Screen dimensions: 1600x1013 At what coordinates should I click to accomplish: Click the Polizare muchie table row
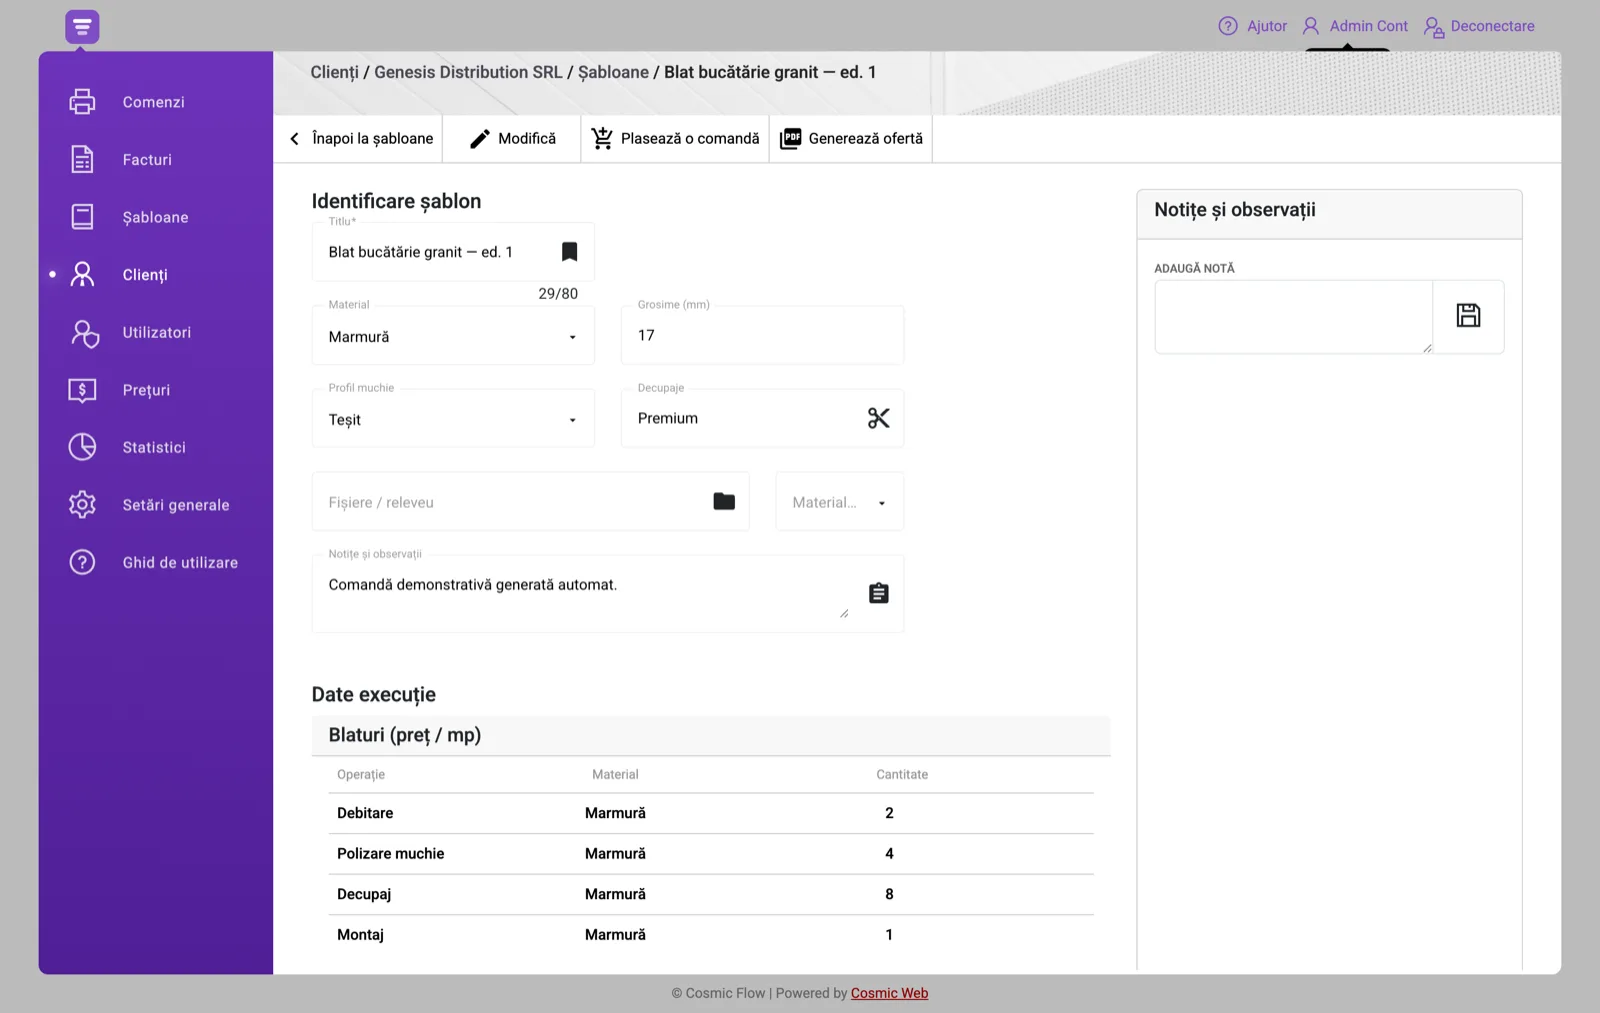(x=711, y=854)
